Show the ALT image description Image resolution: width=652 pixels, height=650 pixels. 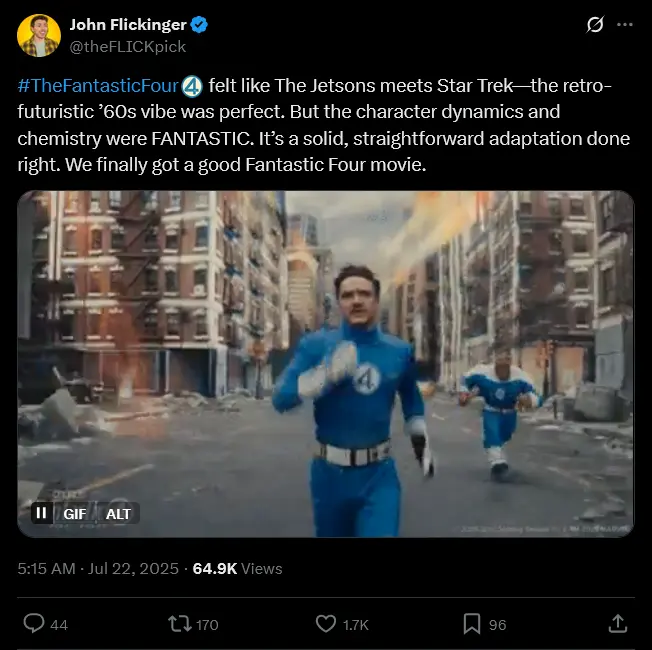point(119,513)
